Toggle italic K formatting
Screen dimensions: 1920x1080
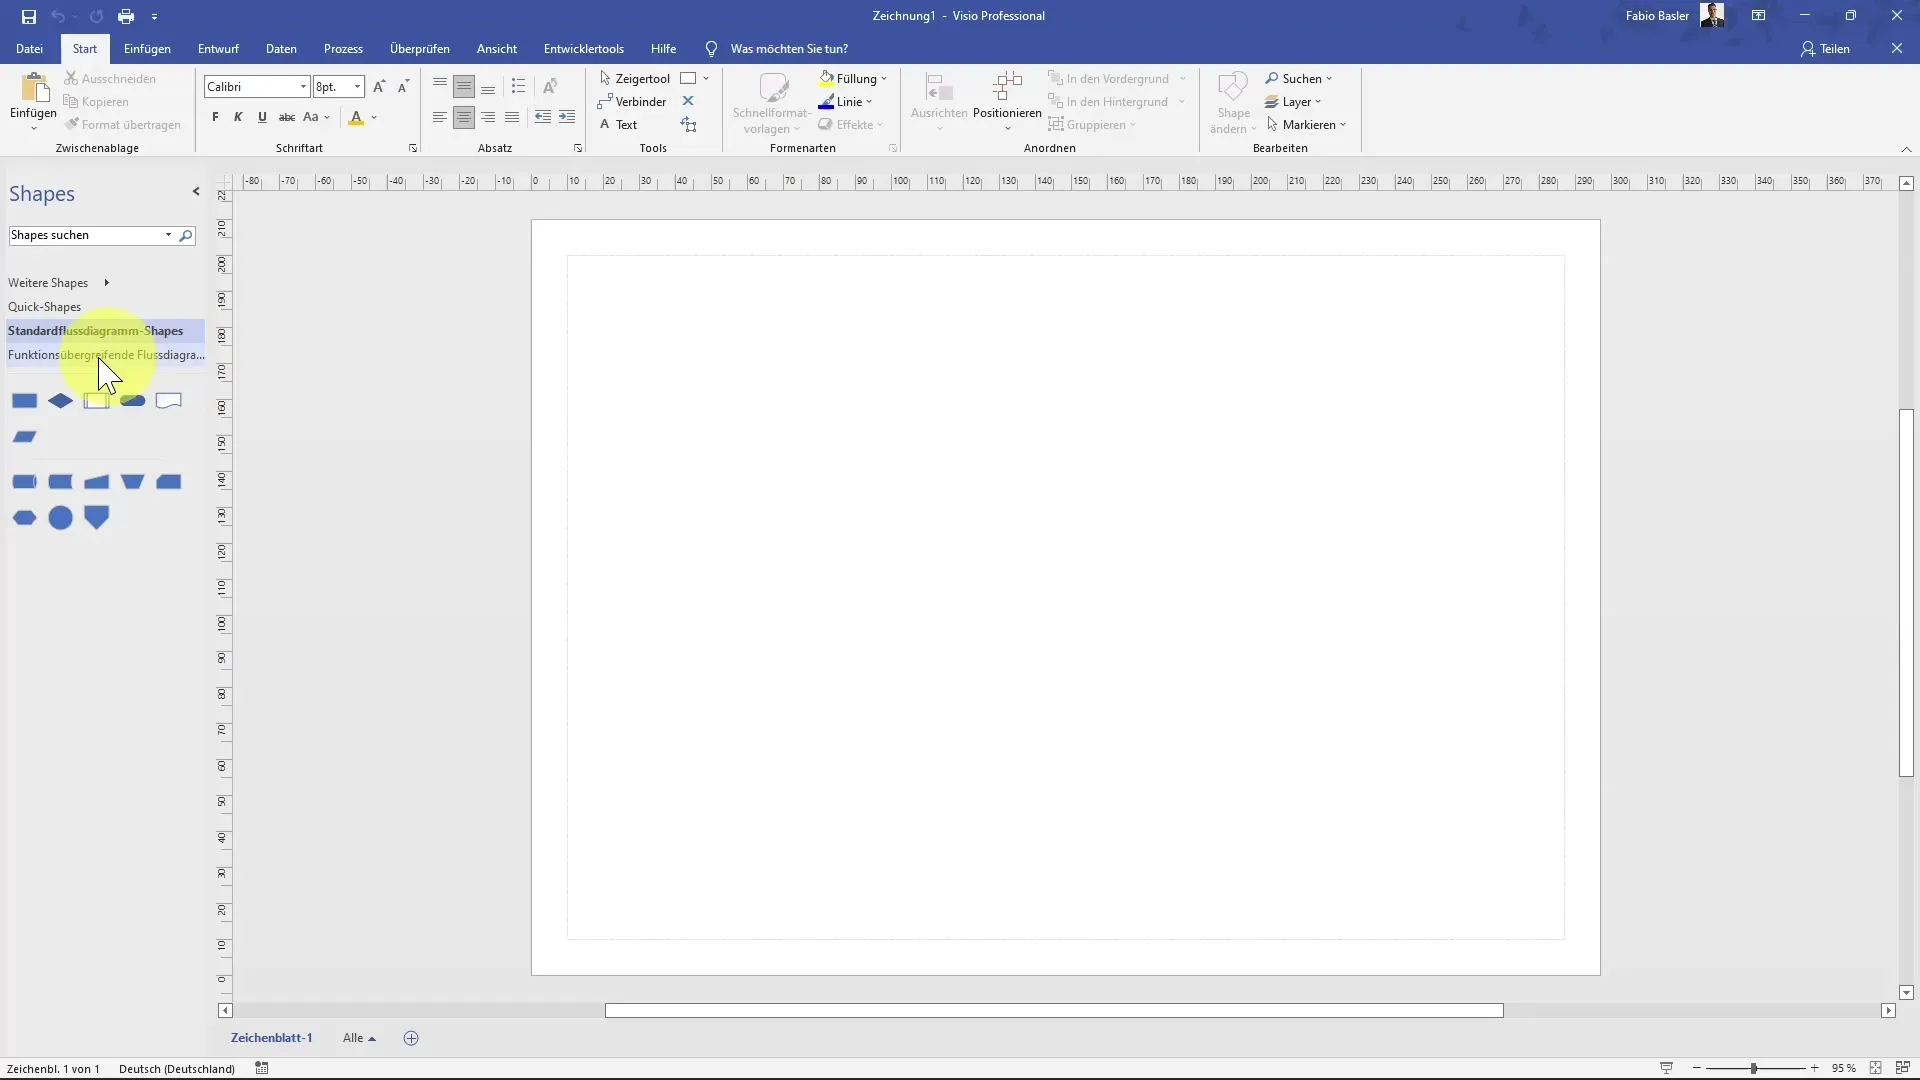238,117
